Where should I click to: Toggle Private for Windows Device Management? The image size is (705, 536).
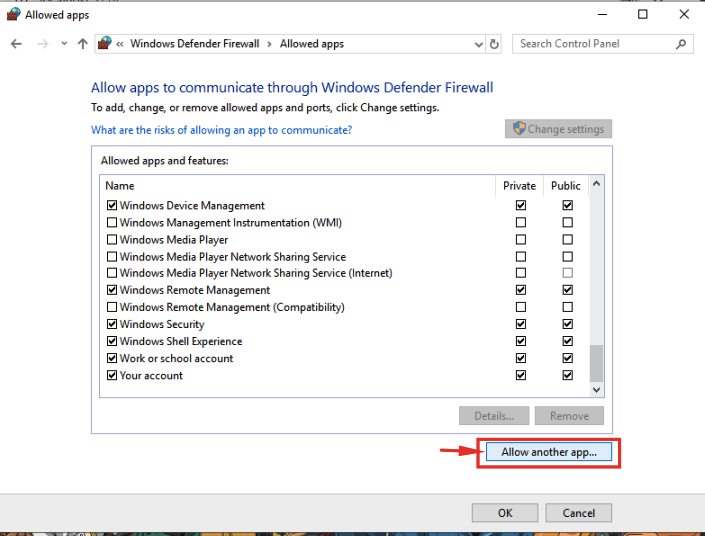(x=521, y=205)
